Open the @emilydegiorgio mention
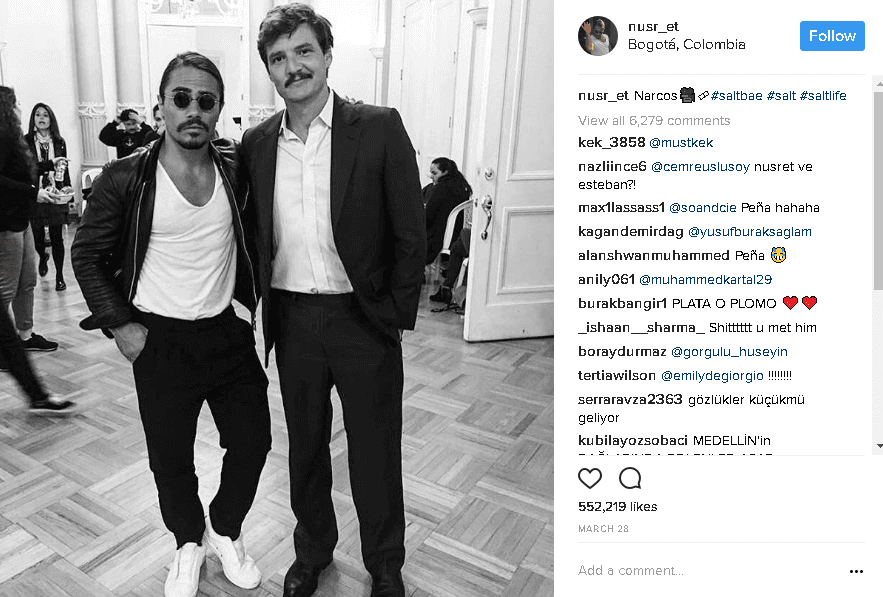The height and width of the screenshot is (597, 883). click(x=712, y=376)
